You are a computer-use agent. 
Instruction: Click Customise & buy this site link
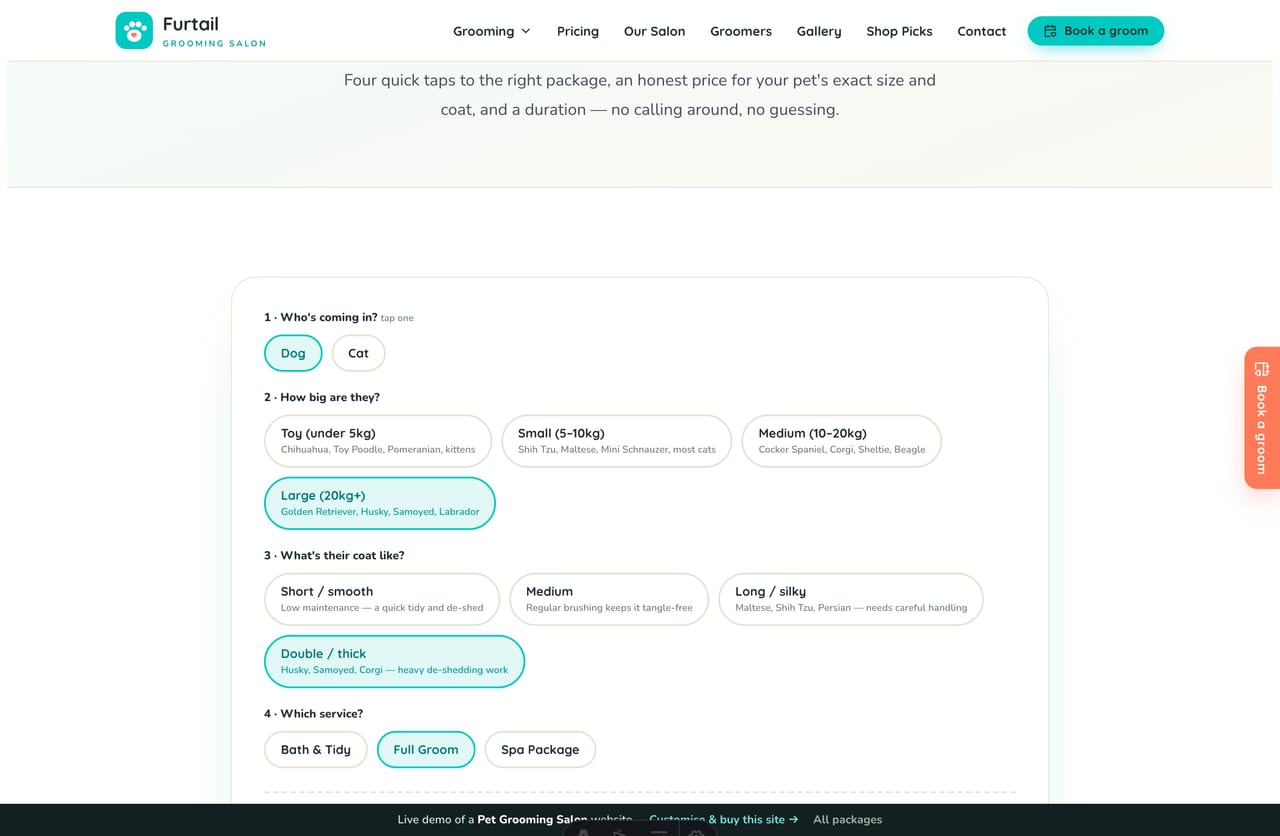(x=724, y=819)
